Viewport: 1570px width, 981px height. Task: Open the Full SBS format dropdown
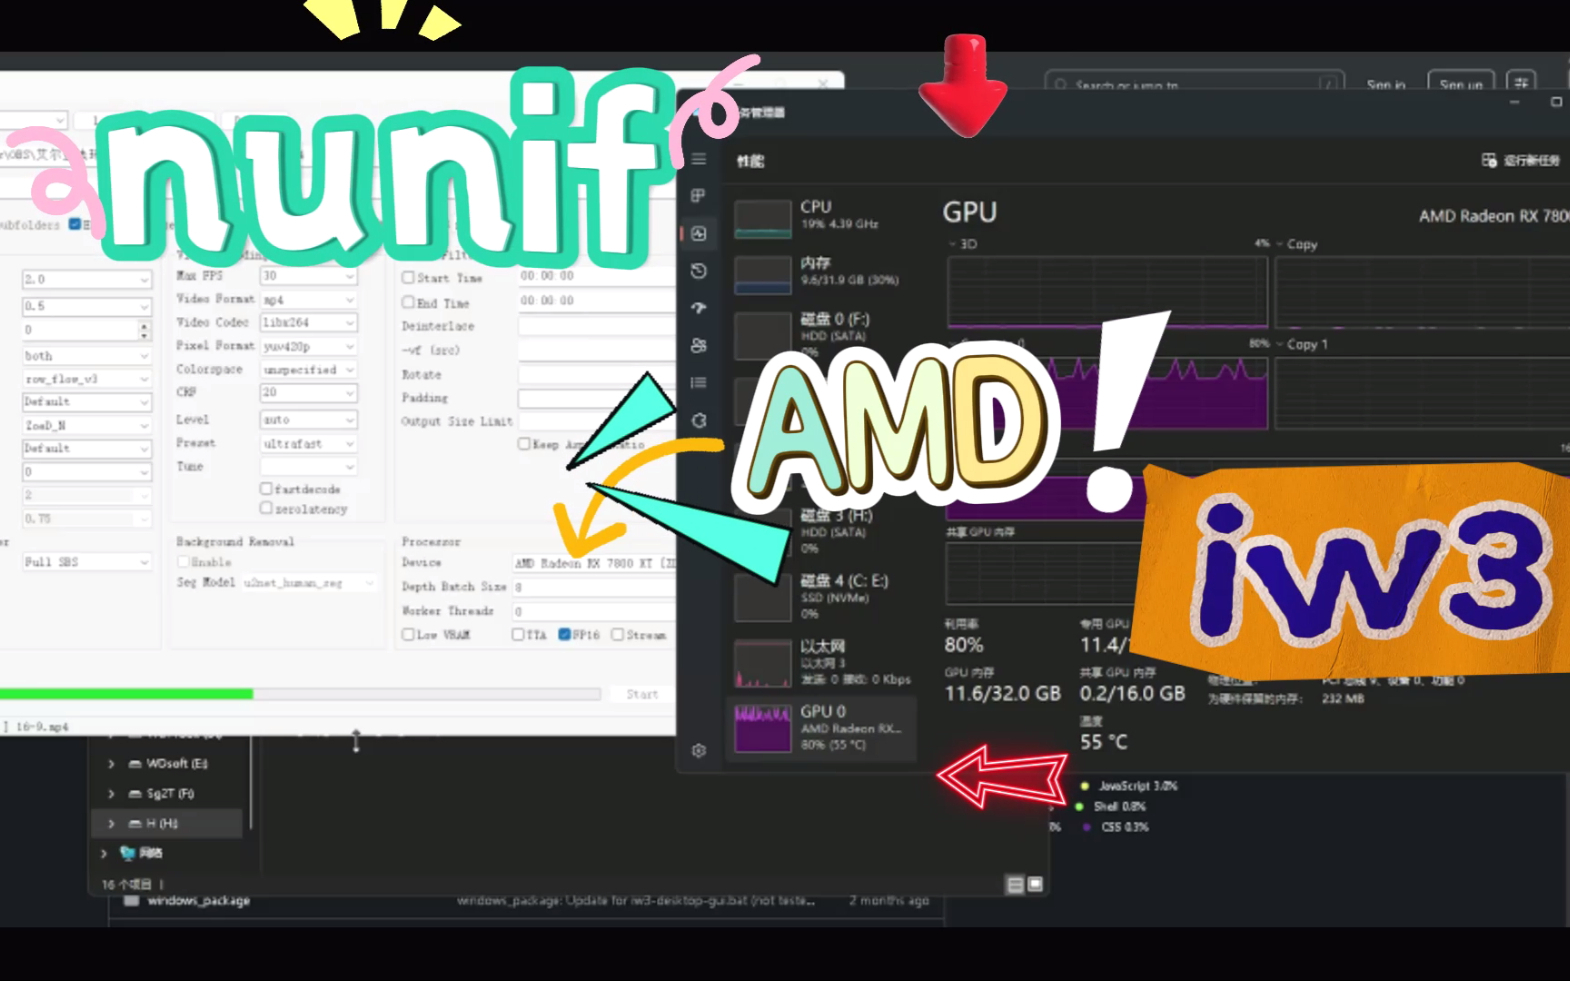click(x=86, y=562)
